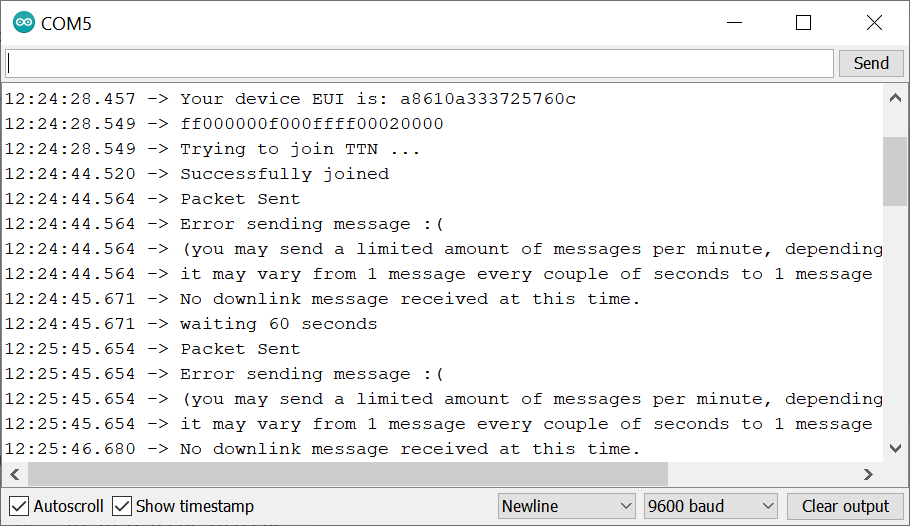The width and height of the screenshot is (910, 526).
Task: Untick the Show timestamp checkbox
Action: pos(122,506)
